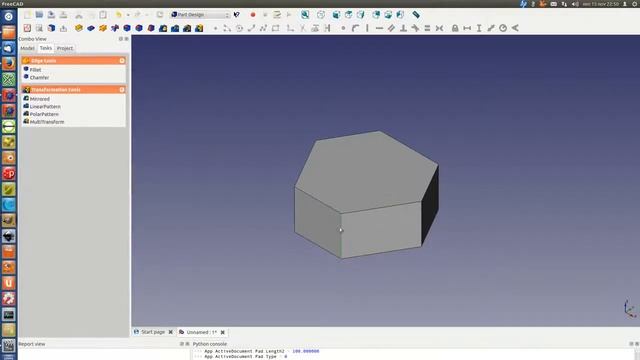Click the Groove tool icon

[115, 28]
